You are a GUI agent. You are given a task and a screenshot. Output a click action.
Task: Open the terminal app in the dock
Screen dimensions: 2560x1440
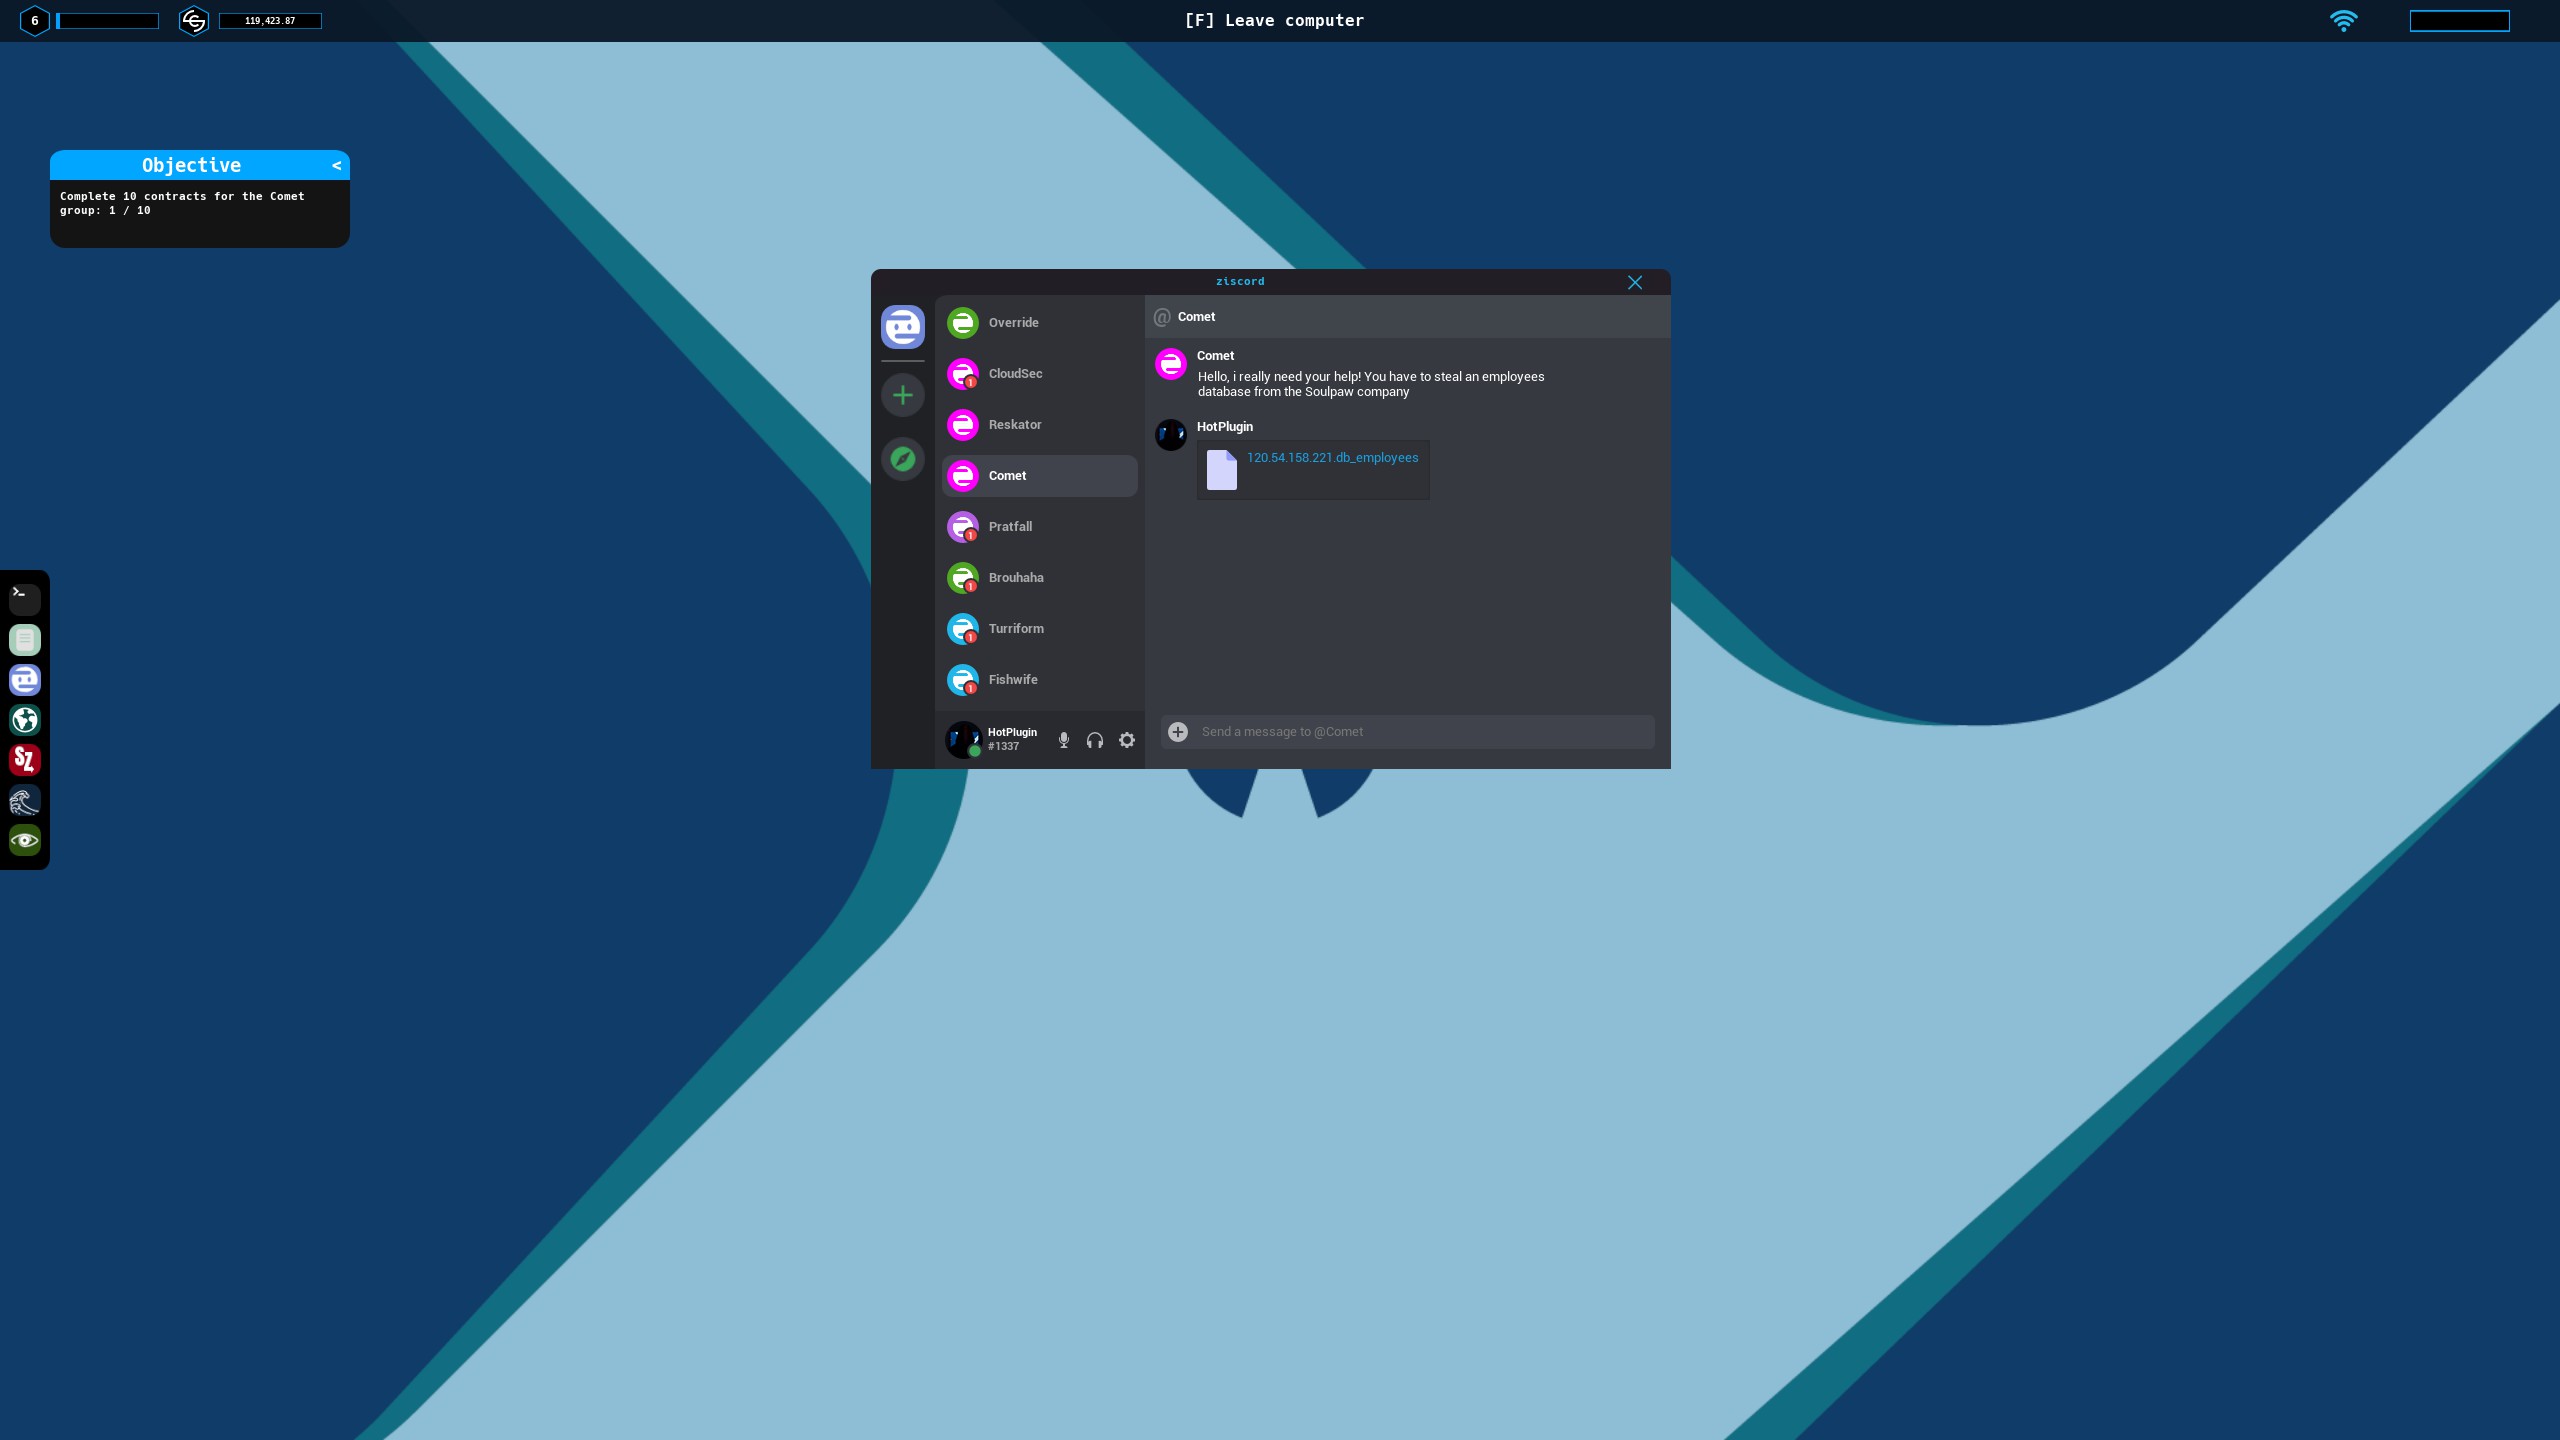coord(25,599)
